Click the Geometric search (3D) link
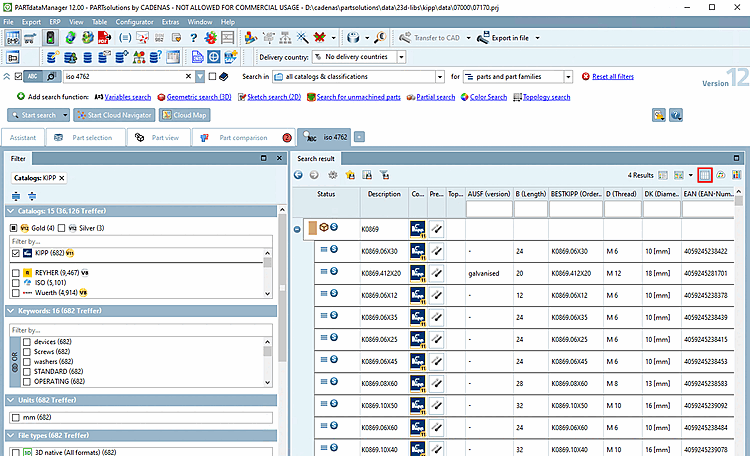Image resolution: width=750 pixels, height=456 pixels. [199, 97]
